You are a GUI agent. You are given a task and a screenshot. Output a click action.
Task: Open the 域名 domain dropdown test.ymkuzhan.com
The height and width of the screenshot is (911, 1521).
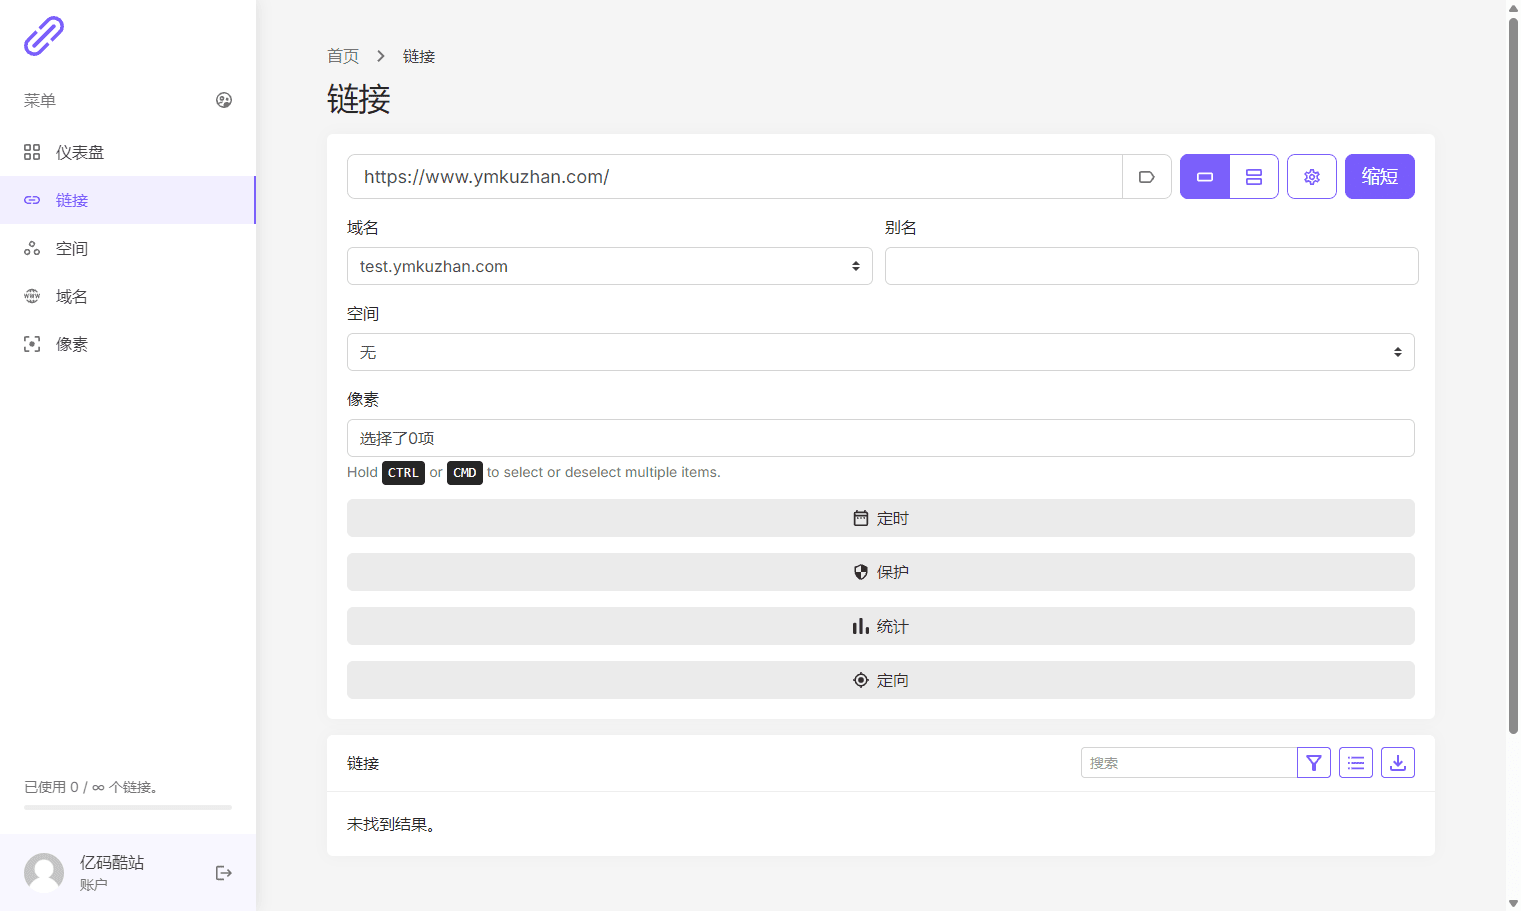click(x=610, y=266)
